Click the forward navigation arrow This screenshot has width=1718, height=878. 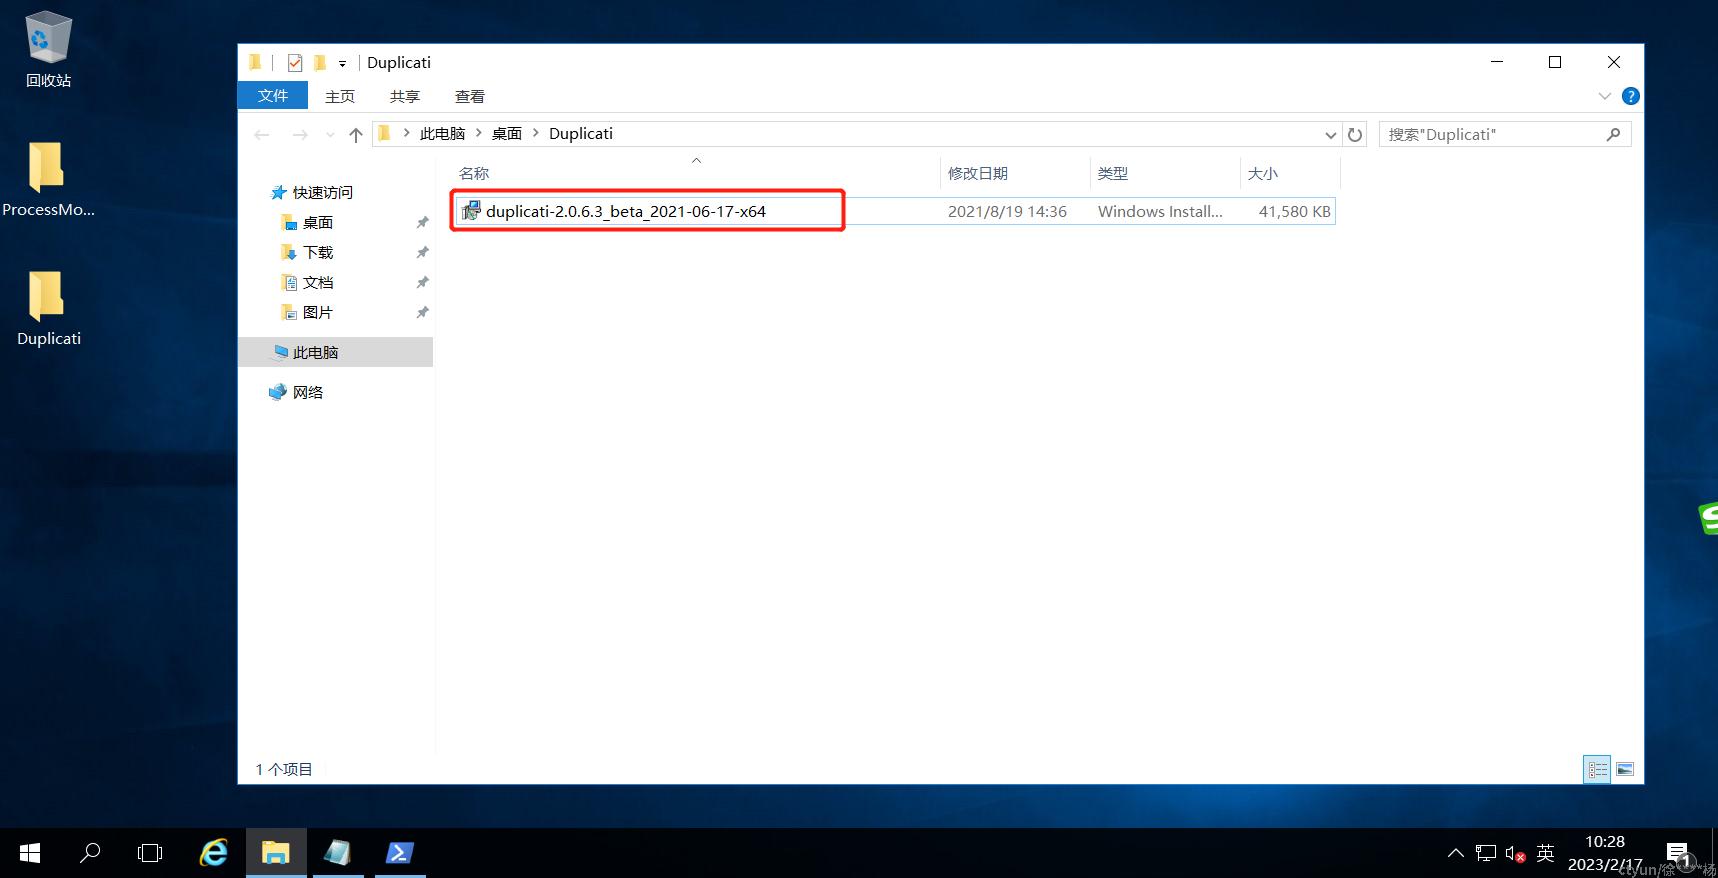300,134
